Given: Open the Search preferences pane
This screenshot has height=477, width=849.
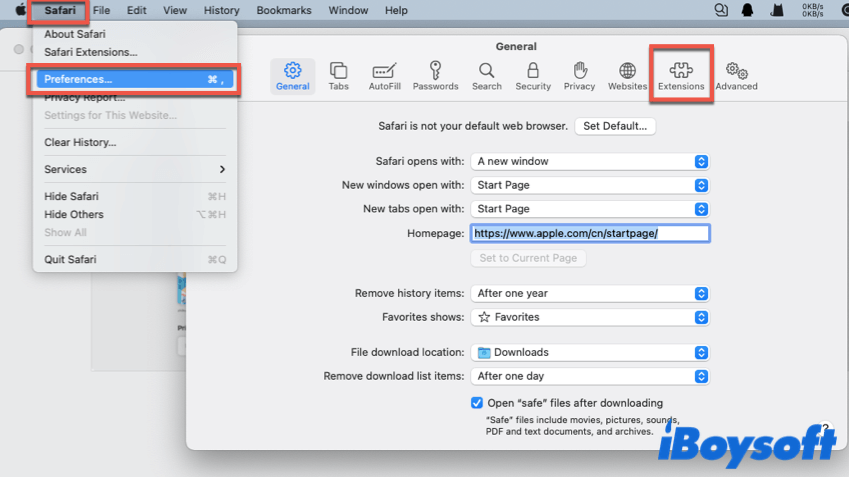Looking at the screenshot, I should point(487,76).
